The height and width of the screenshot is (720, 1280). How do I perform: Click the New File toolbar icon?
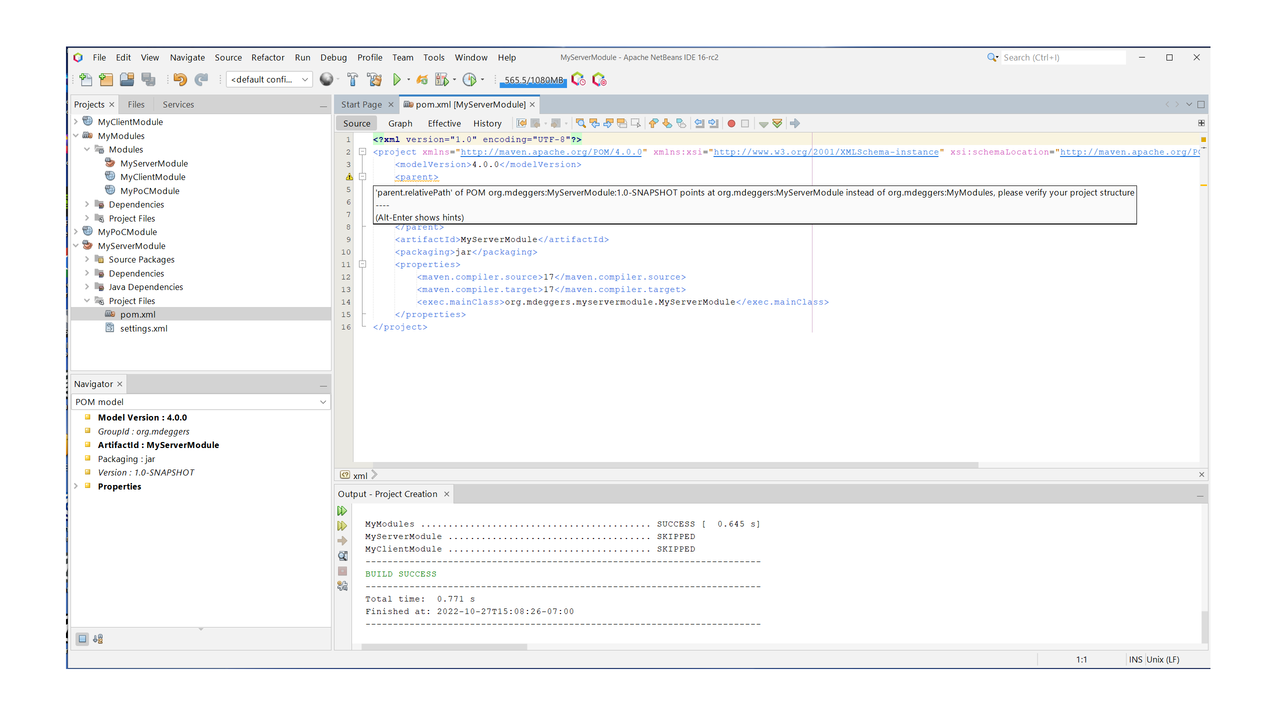point(85,79)
